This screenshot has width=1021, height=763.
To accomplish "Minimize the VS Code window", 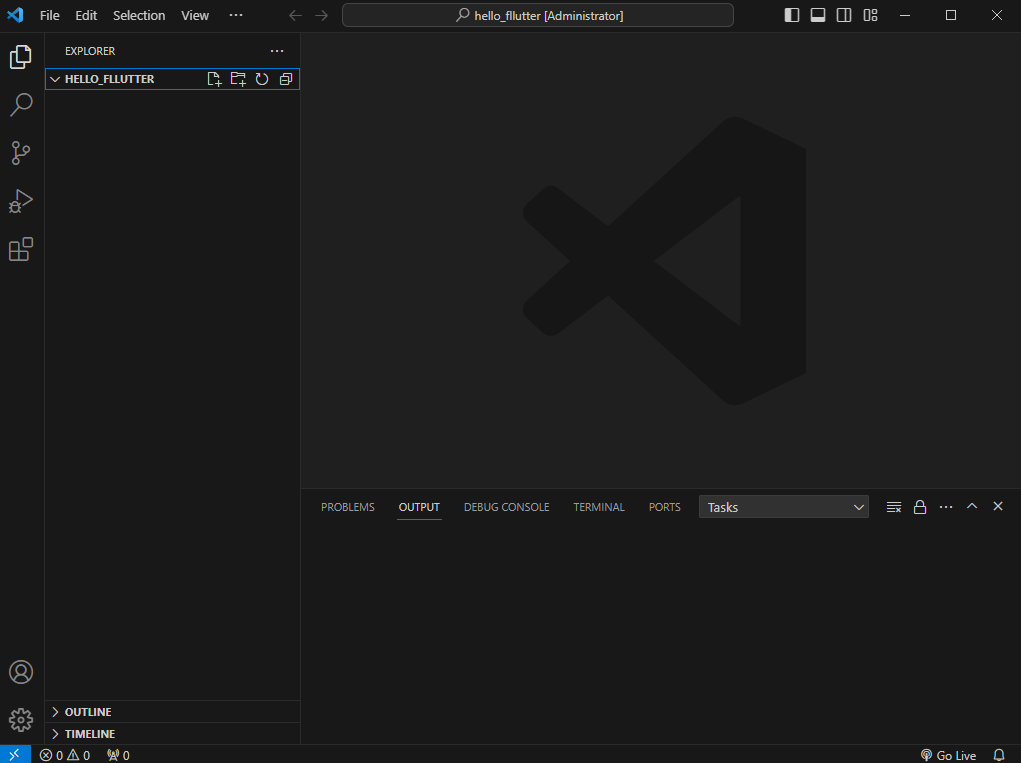I will coord(905,16).
